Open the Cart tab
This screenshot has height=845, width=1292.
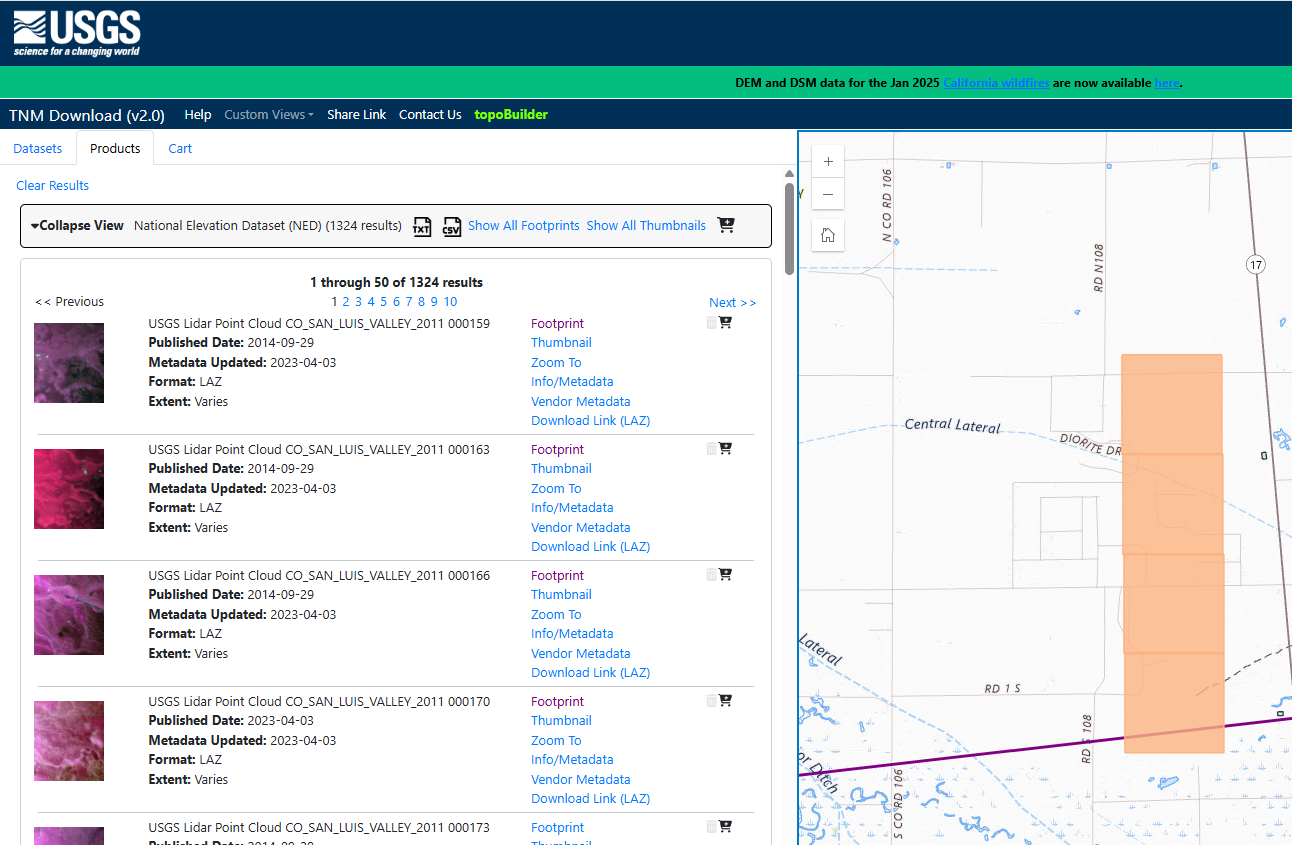click(x=180, y=148)
